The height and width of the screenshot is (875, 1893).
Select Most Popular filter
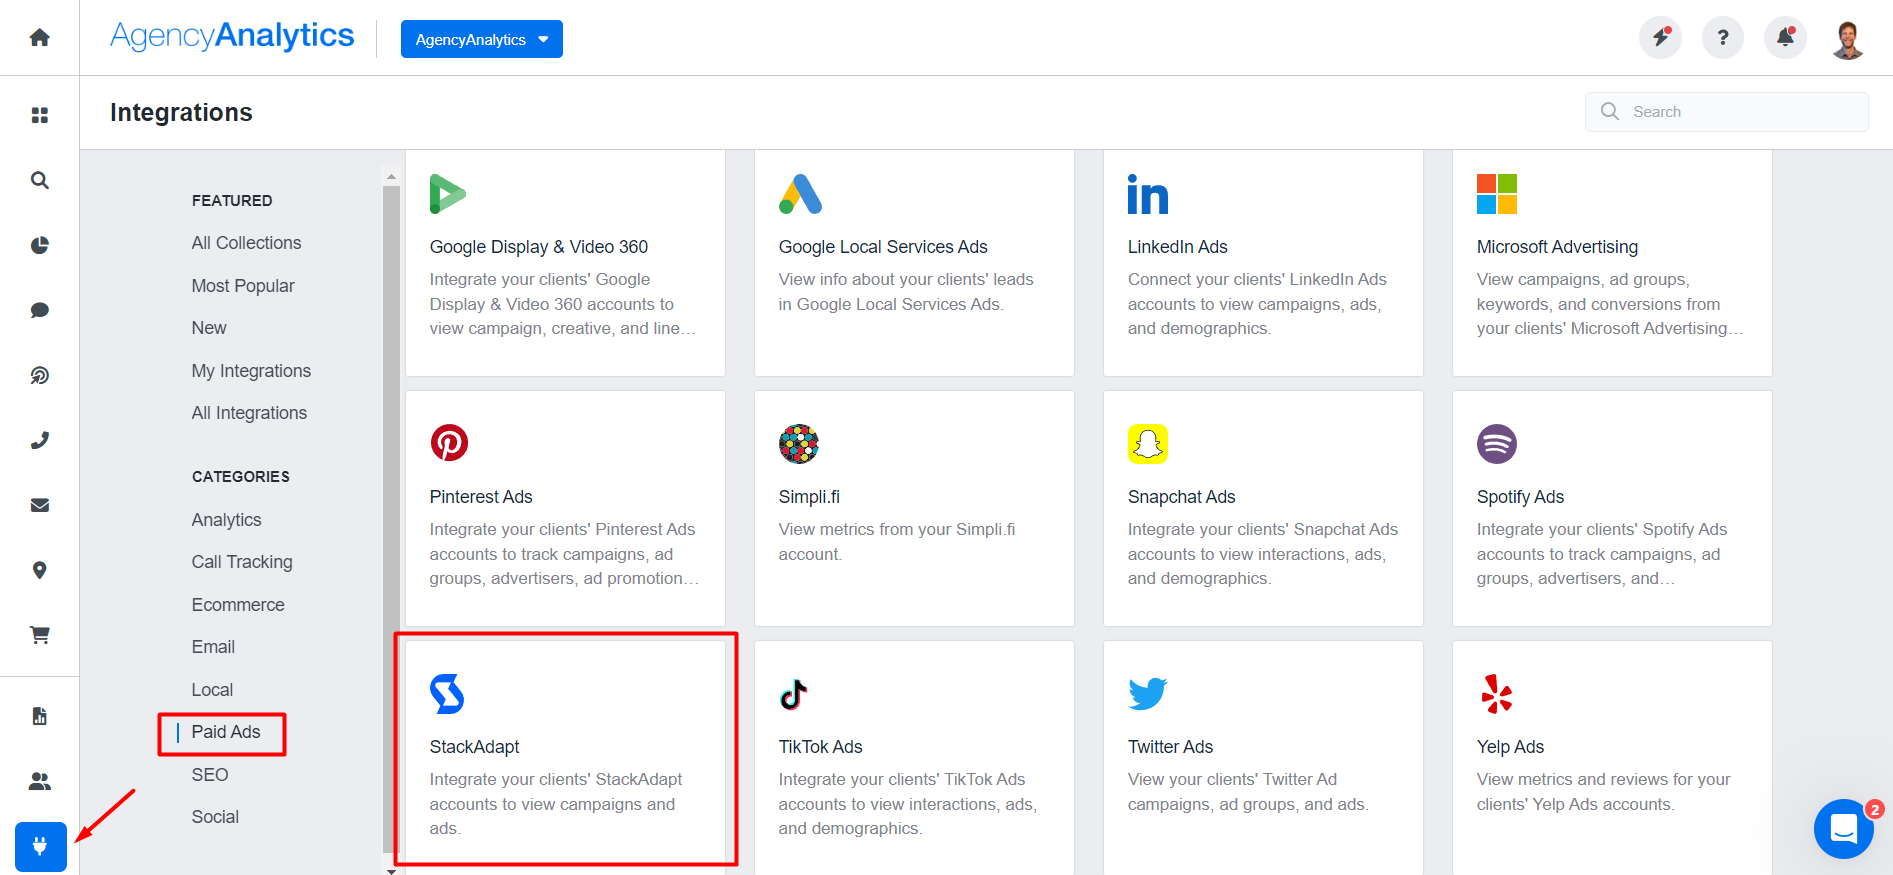point(243,286)
